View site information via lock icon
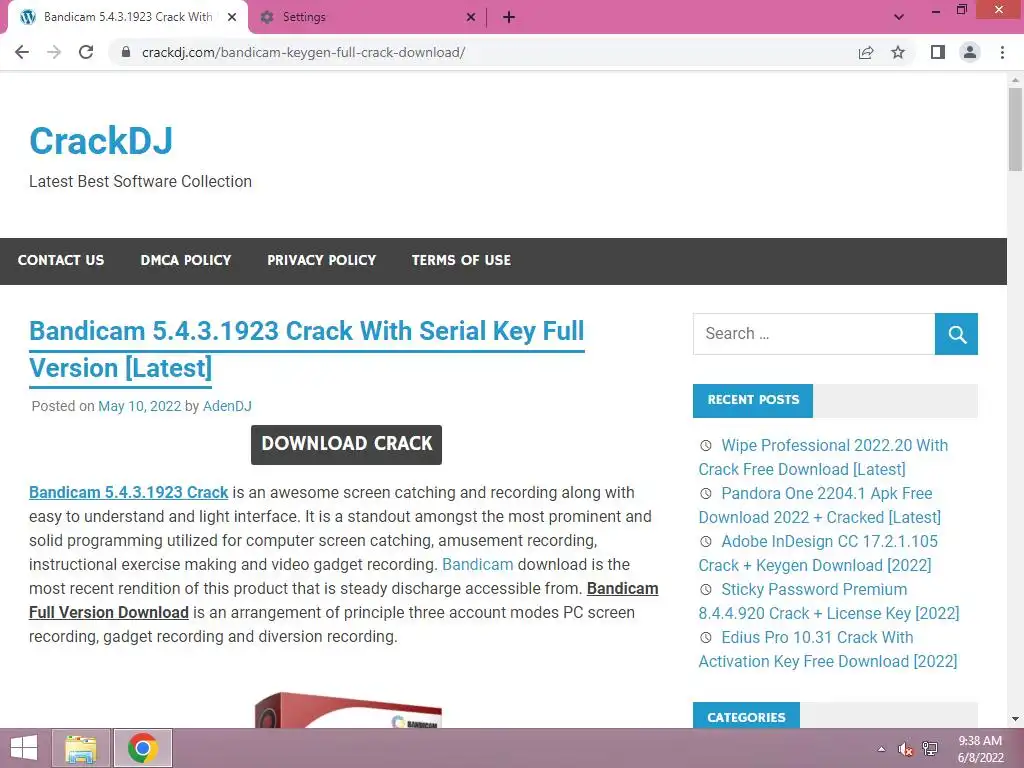Screen dimensions: 1024x768 pyautogui.click(x=126, y=52)
